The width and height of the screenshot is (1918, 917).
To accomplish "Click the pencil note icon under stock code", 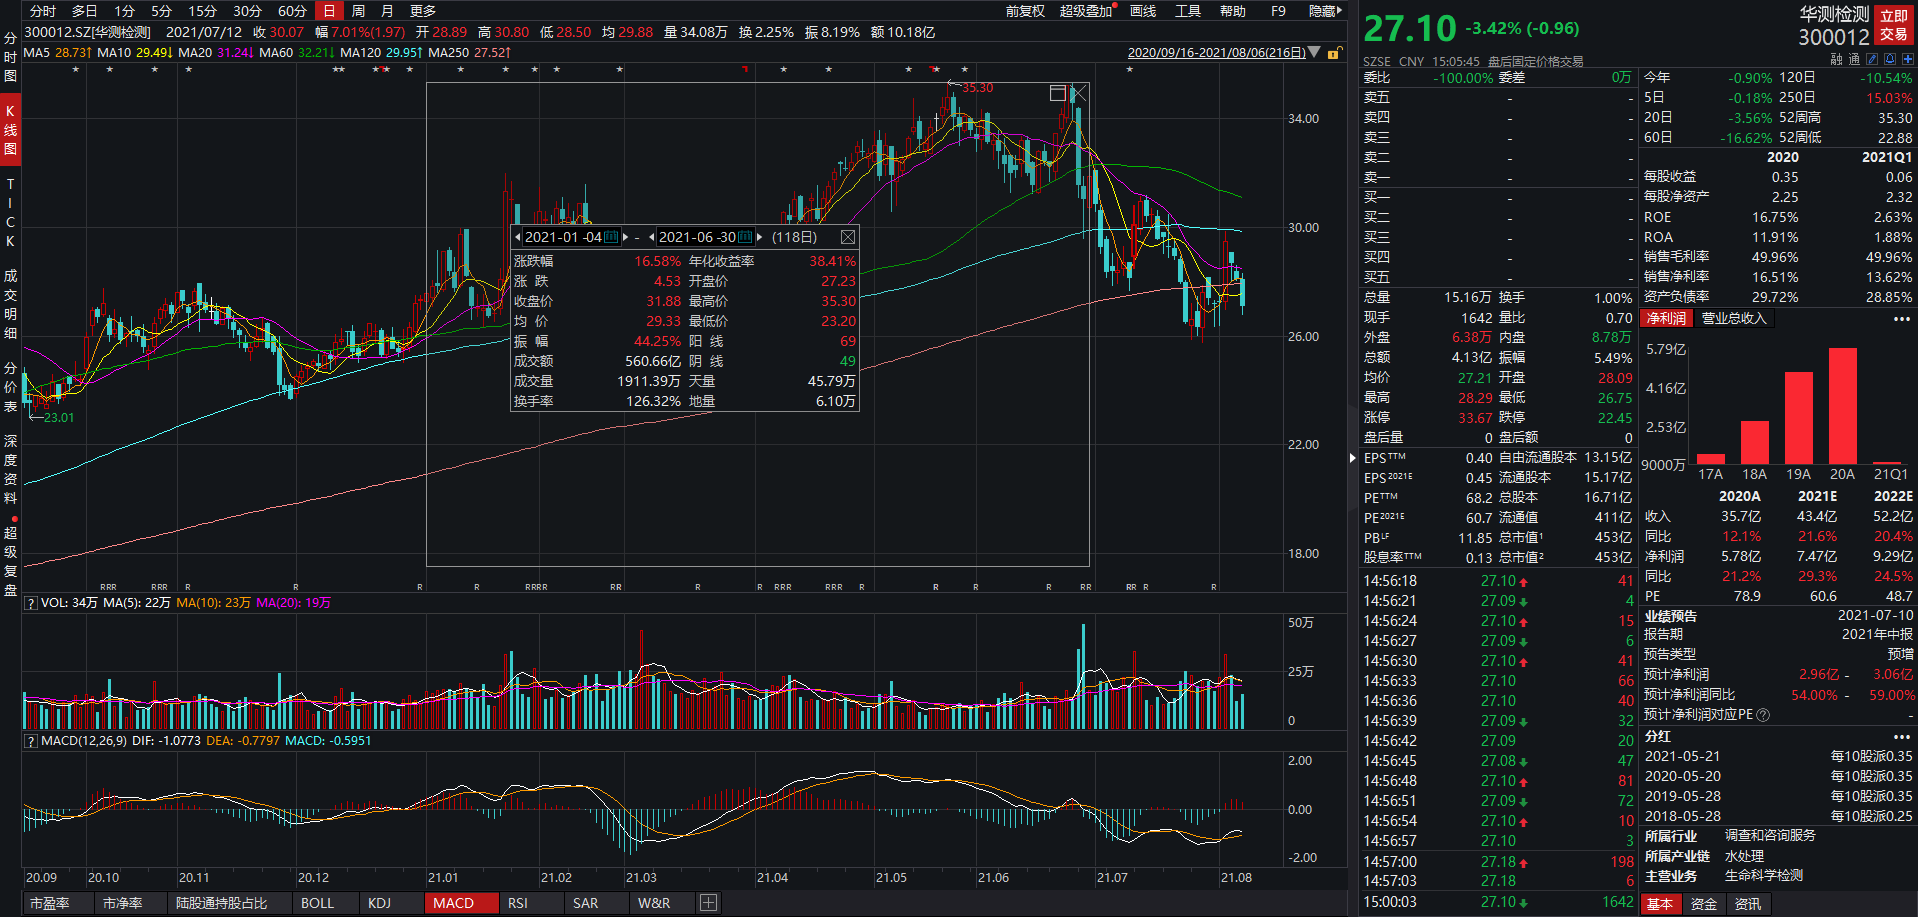I will coord(1872,59).
